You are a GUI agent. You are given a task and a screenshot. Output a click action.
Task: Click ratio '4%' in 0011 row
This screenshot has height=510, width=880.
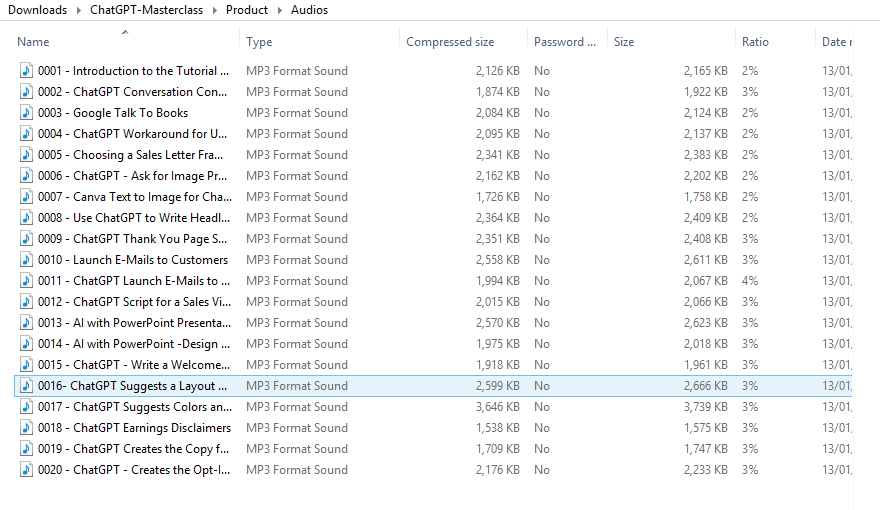(x=750, y=281)
